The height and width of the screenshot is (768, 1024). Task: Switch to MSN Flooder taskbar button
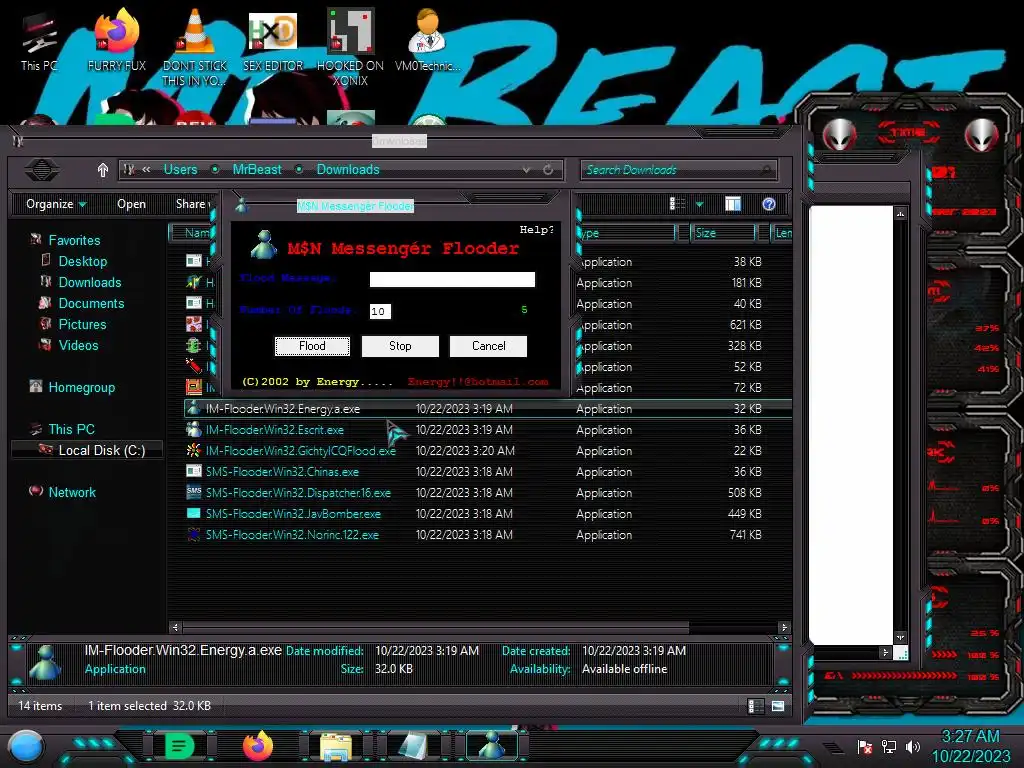coord(492,746)
